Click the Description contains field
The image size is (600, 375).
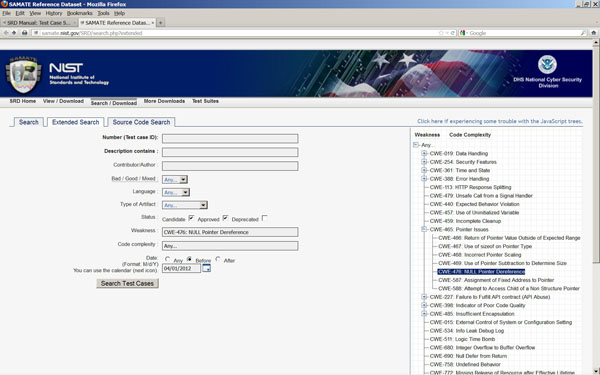click(x=230, y=152)
